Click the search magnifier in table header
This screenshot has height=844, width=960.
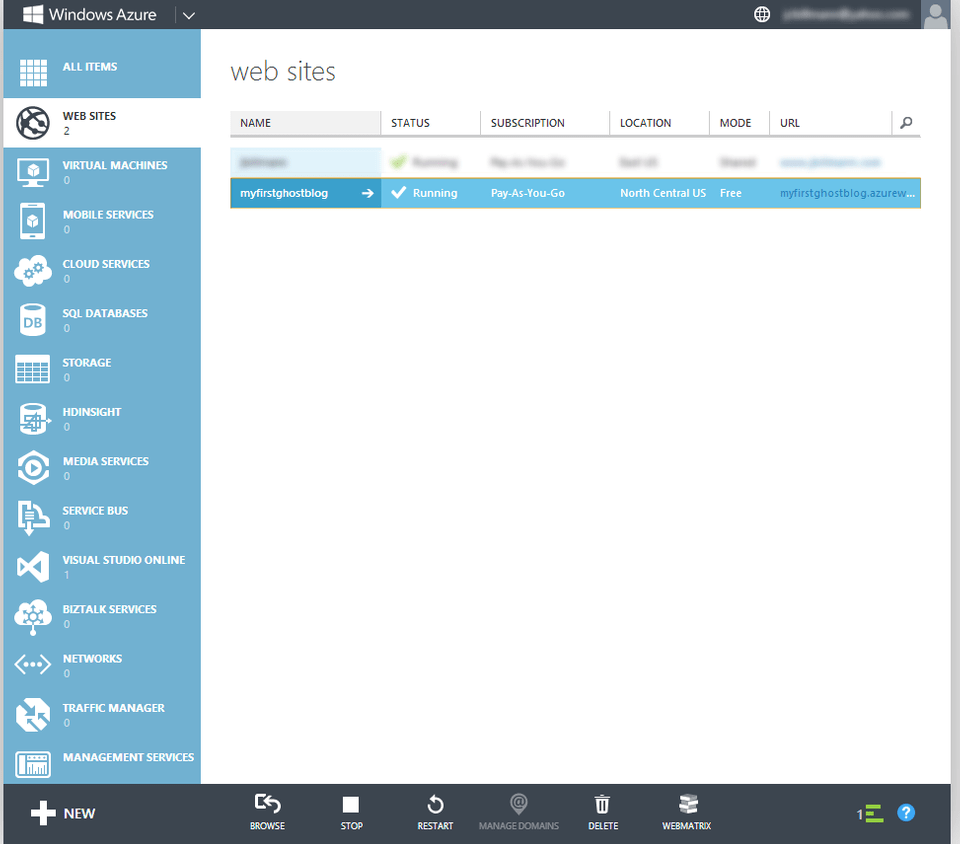click(906, 122)
